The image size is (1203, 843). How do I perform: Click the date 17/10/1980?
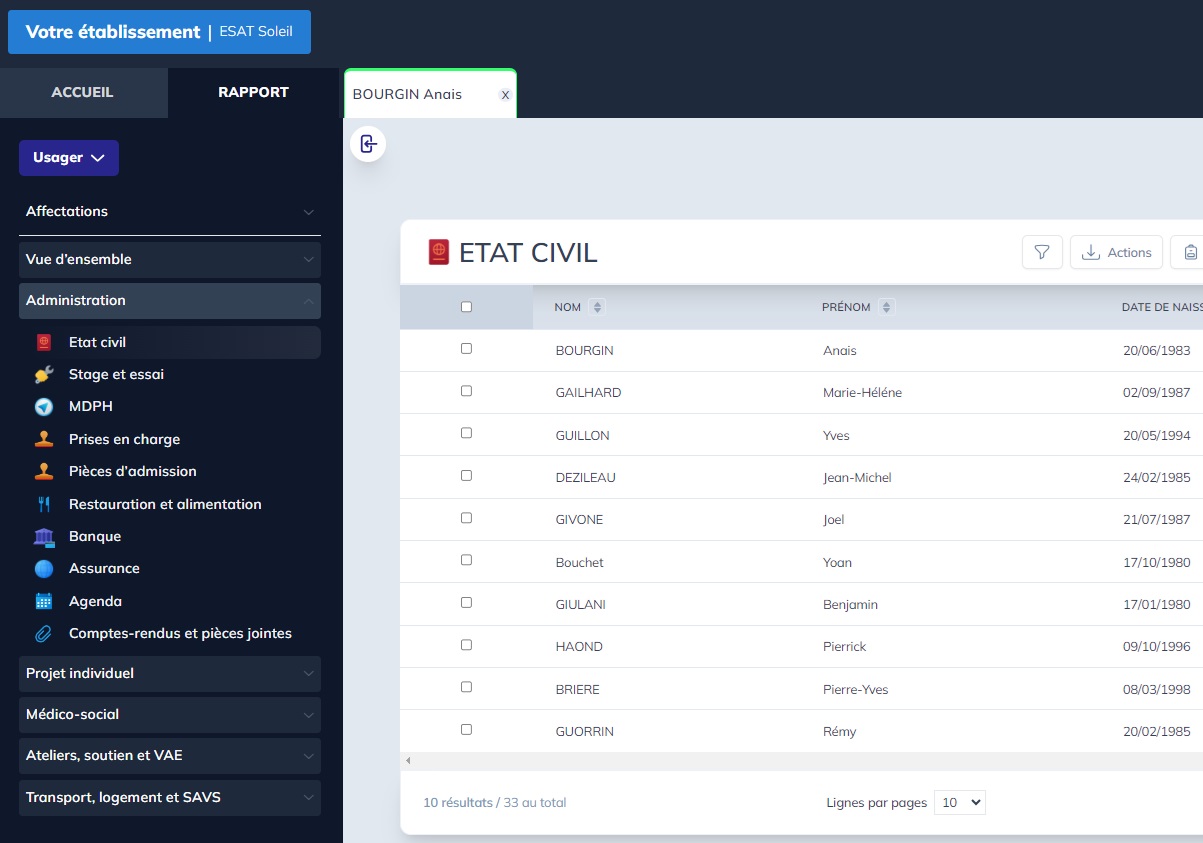[x=1157, y=562]
